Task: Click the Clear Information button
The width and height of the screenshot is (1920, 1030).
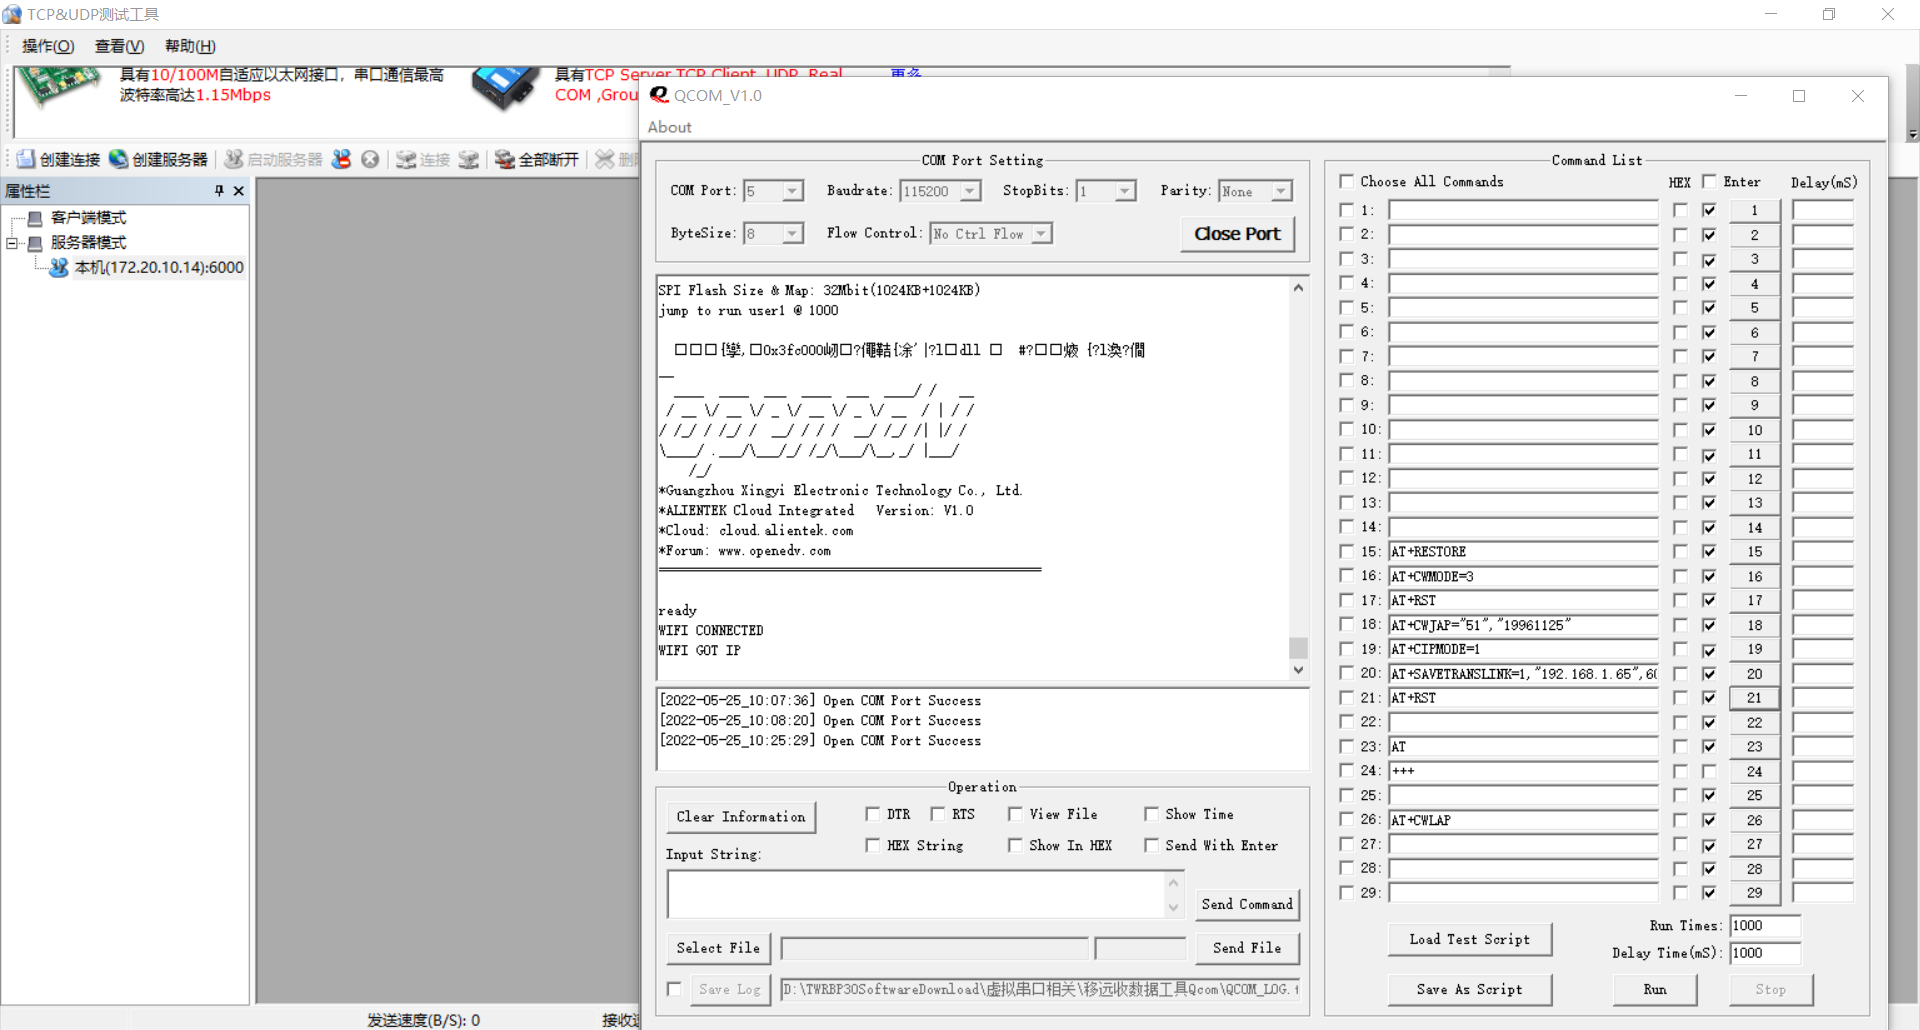Action: (x=740, y=817)
